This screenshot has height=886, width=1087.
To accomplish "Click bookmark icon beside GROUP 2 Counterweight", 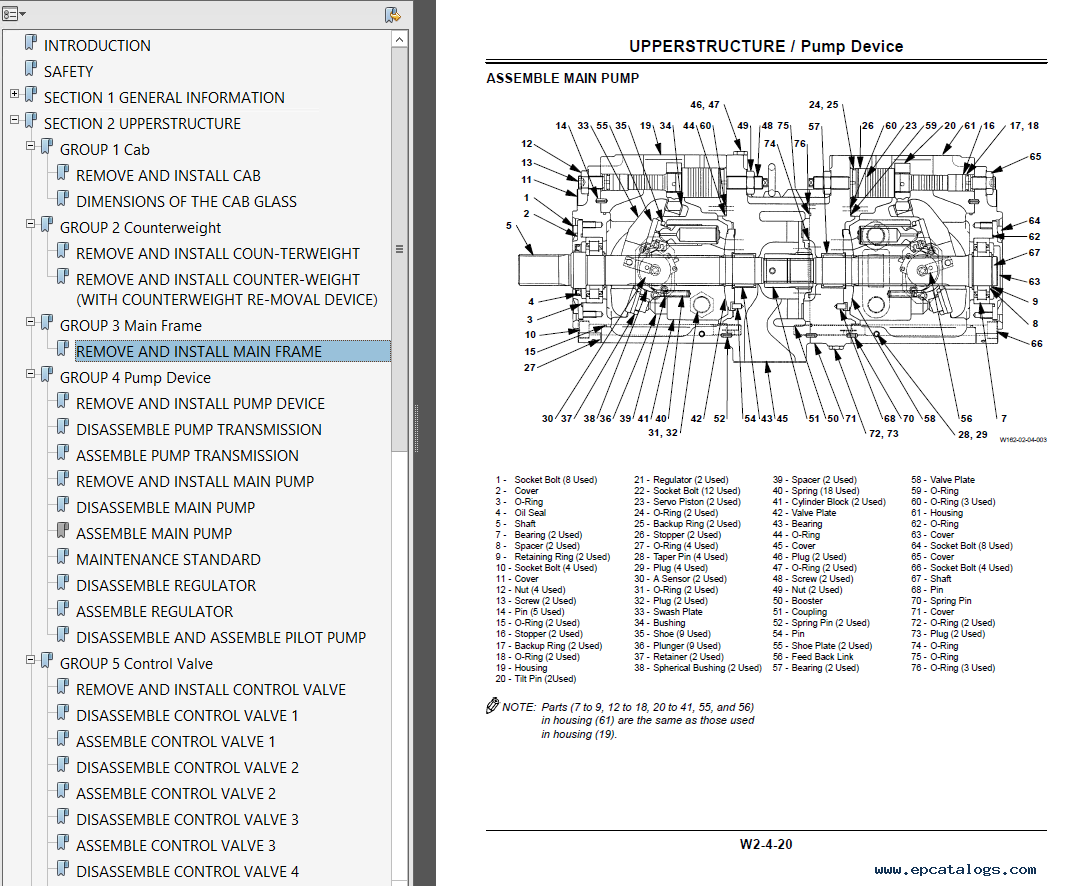I will [46, 225].
